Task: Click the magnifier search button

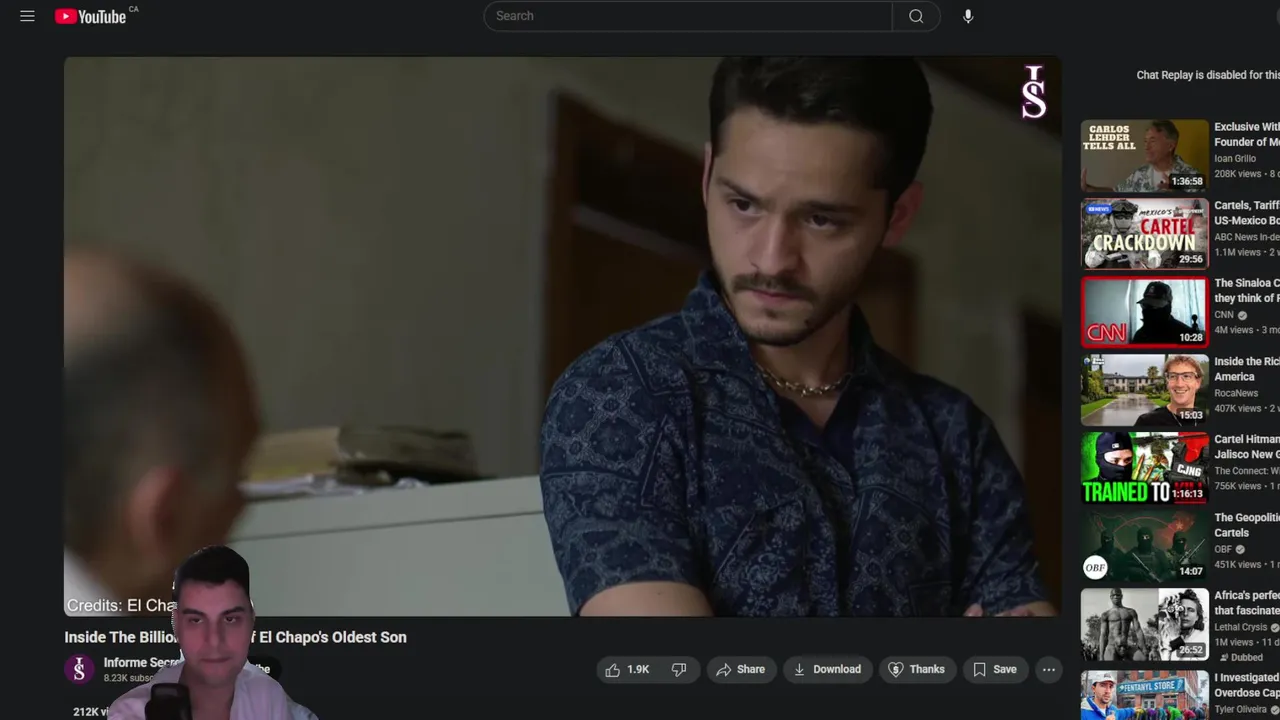Action: pos(916,16)
